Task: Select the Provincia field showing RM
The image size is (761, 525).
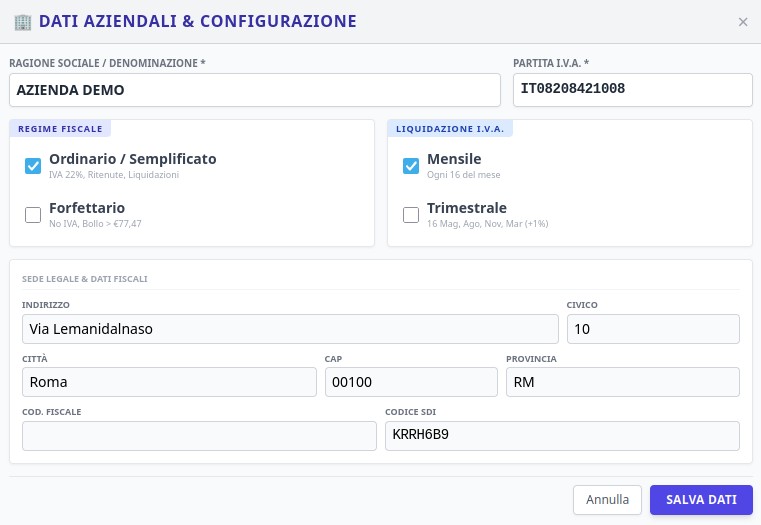Action: point(622,382)
